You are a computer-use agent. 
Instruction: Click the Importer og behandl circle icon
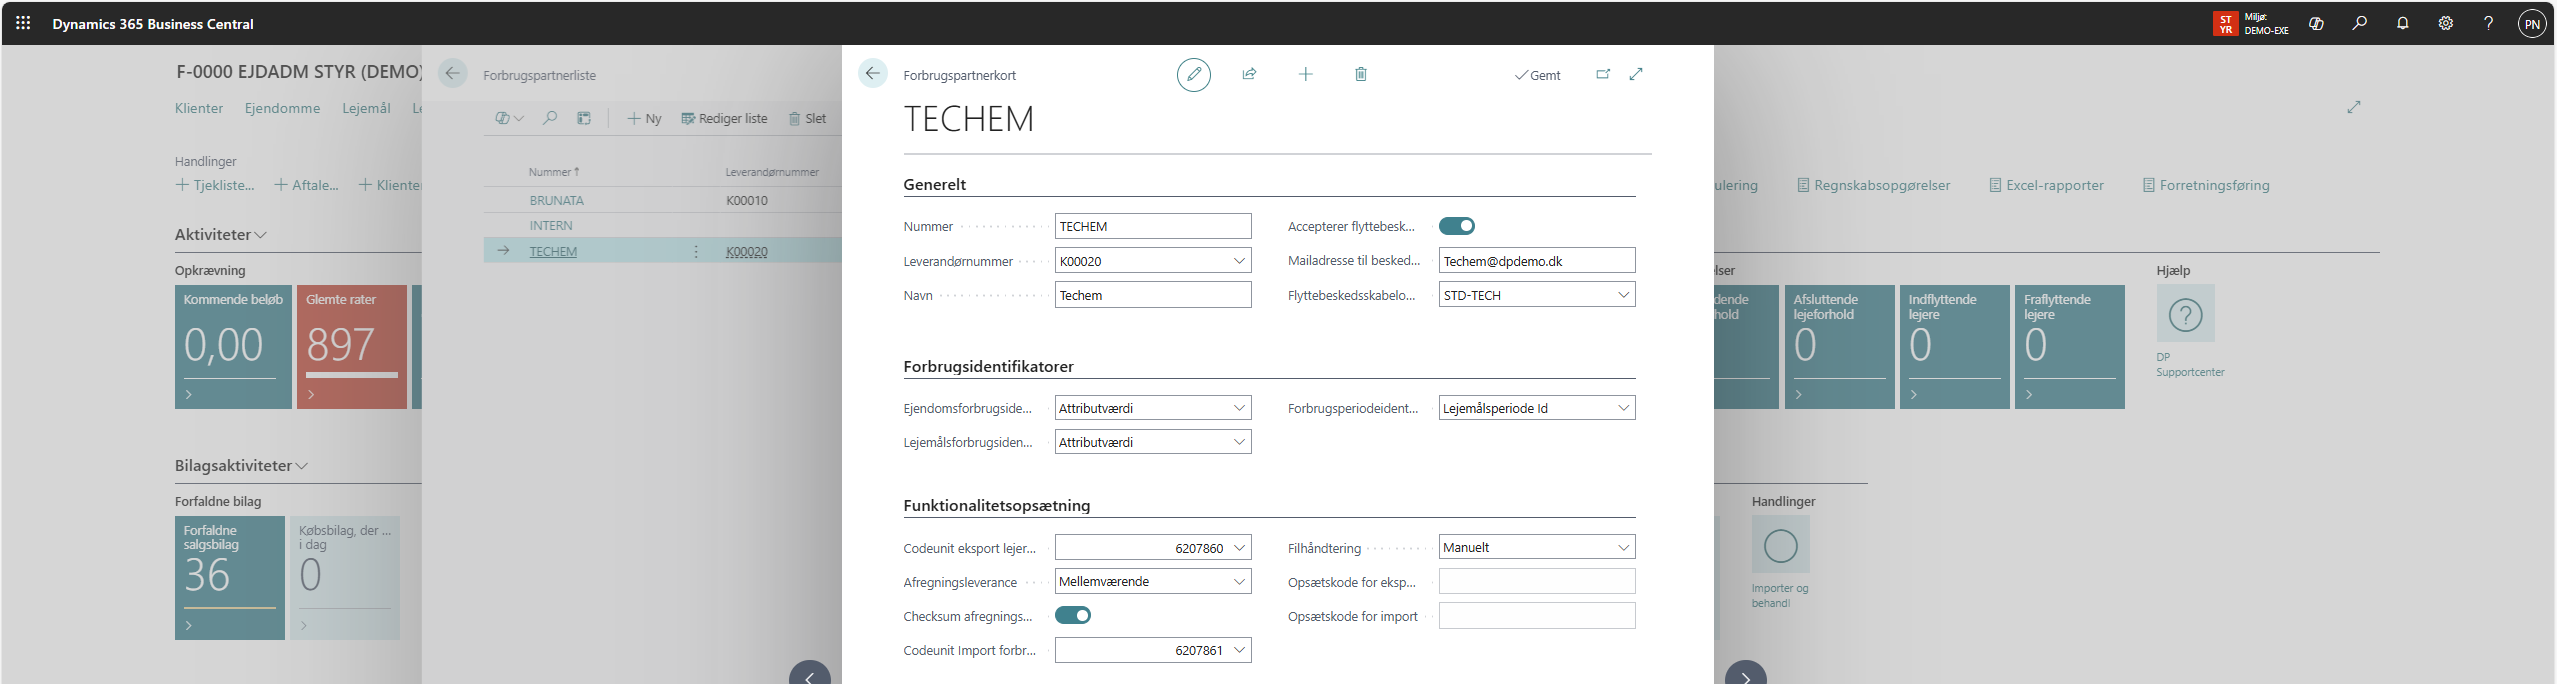pyautogui.click(x=1781, y=545)
